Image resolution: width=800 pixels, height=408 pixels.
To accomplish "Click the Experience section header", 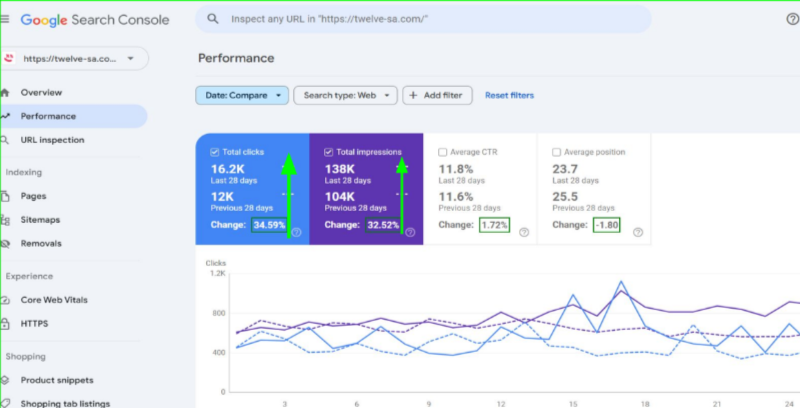I will 29,276.
